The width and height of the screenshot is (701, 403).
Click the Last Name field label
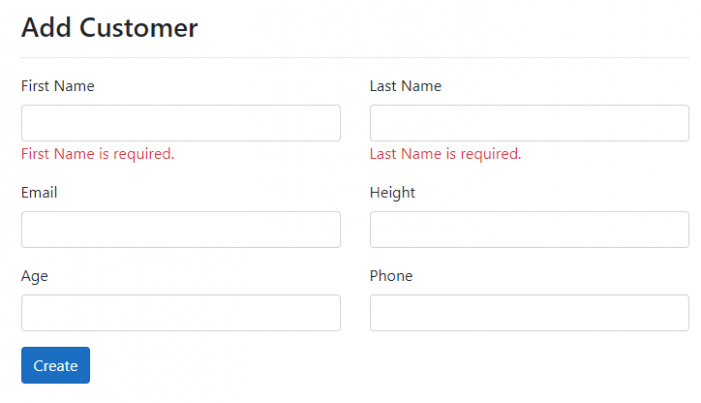click(405, 86)
